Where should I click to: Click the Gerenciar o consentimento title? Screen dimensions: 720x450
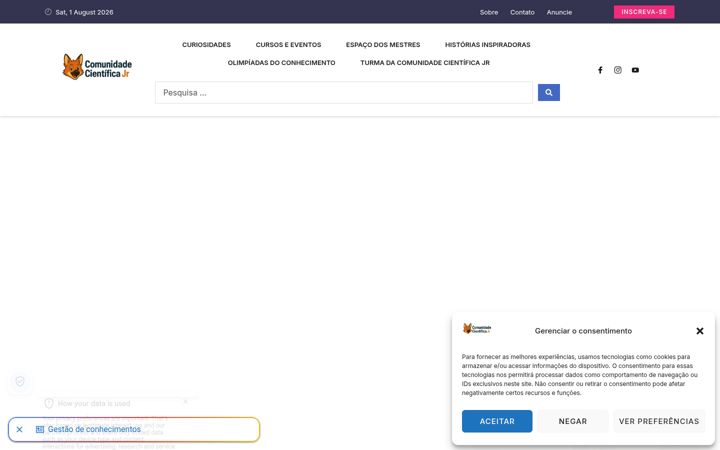(583, 331)
